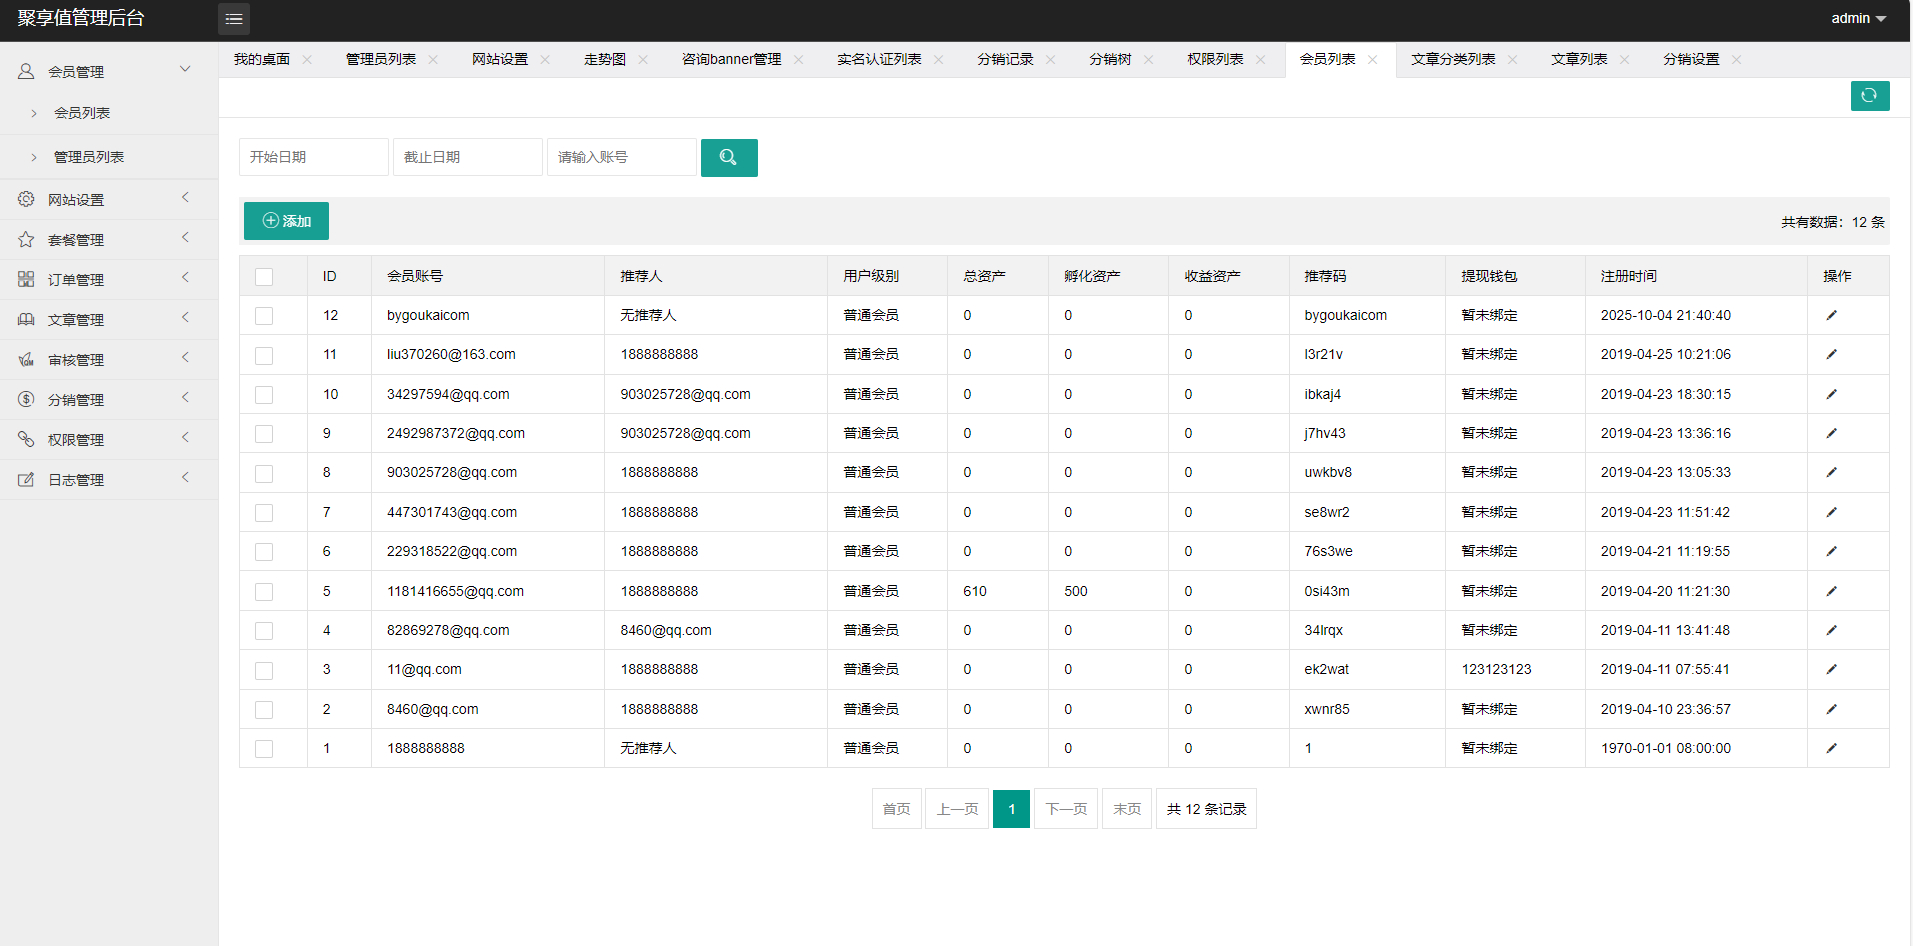Switch to the 权限列表 tab
This screenshot has height=946, width=1913.
(1215, 60)
